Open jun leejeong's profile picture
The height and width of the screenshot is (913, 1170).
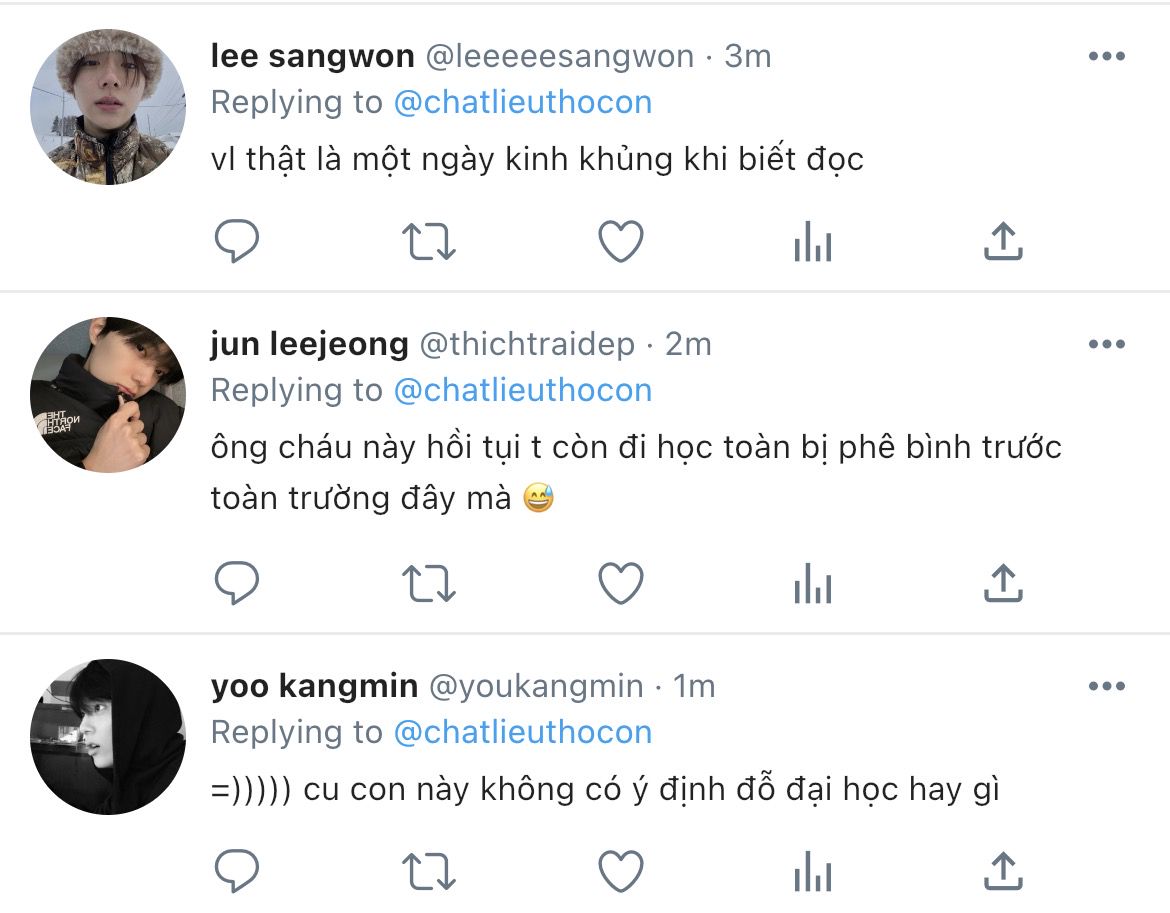coord(108,395)
